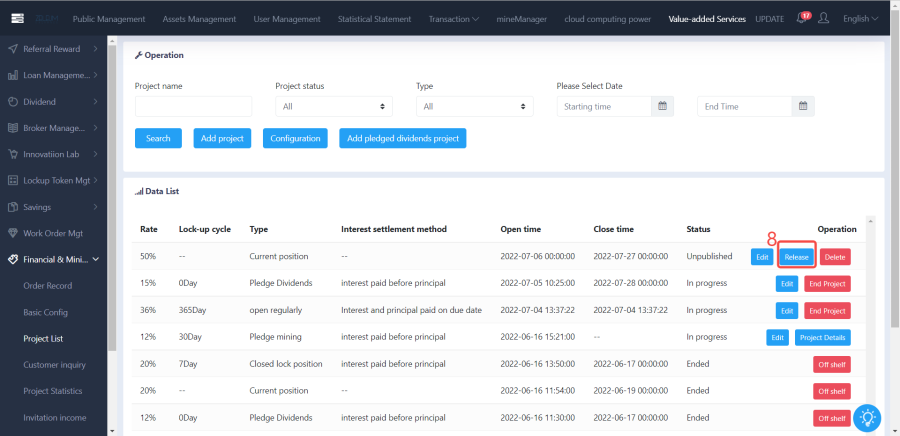Open the Project status dropdown
Screen dimensions: 900x436
[x=334, y=107]
